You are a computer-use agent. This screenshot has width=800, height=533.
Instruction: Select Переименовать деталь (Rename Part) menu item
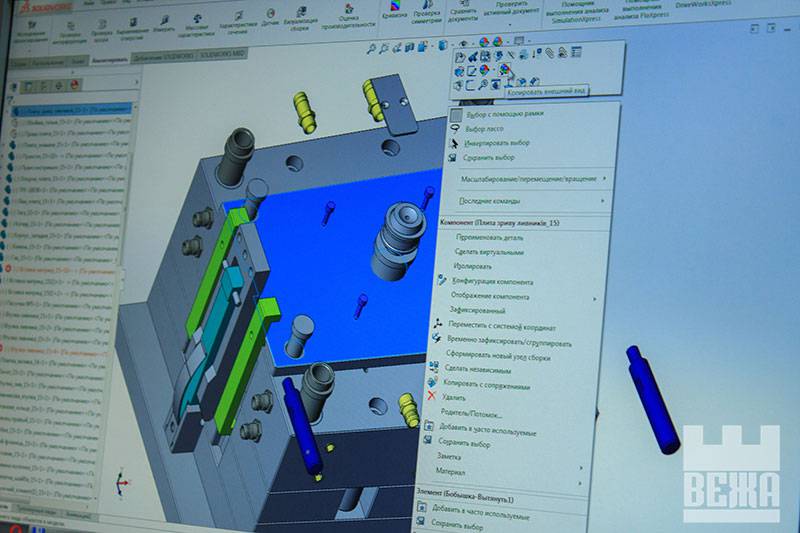pyautogui.click(x=489, y=238)
